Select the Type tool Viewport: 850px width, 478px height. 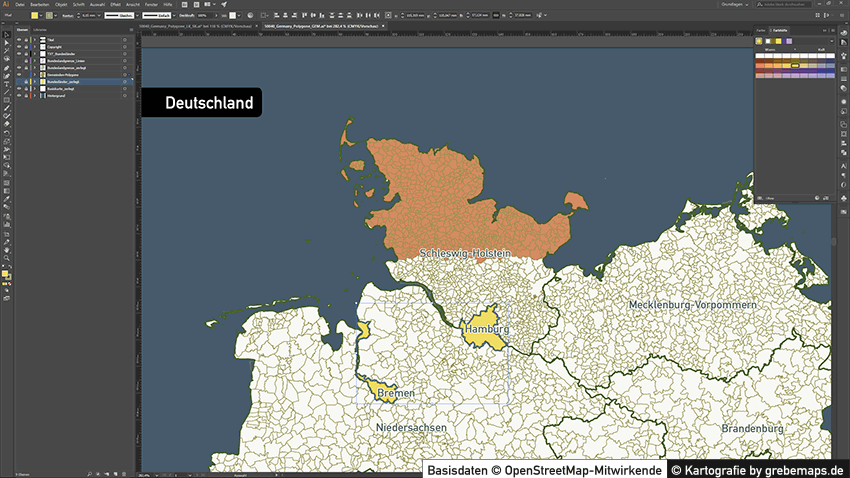pos(7,84)
